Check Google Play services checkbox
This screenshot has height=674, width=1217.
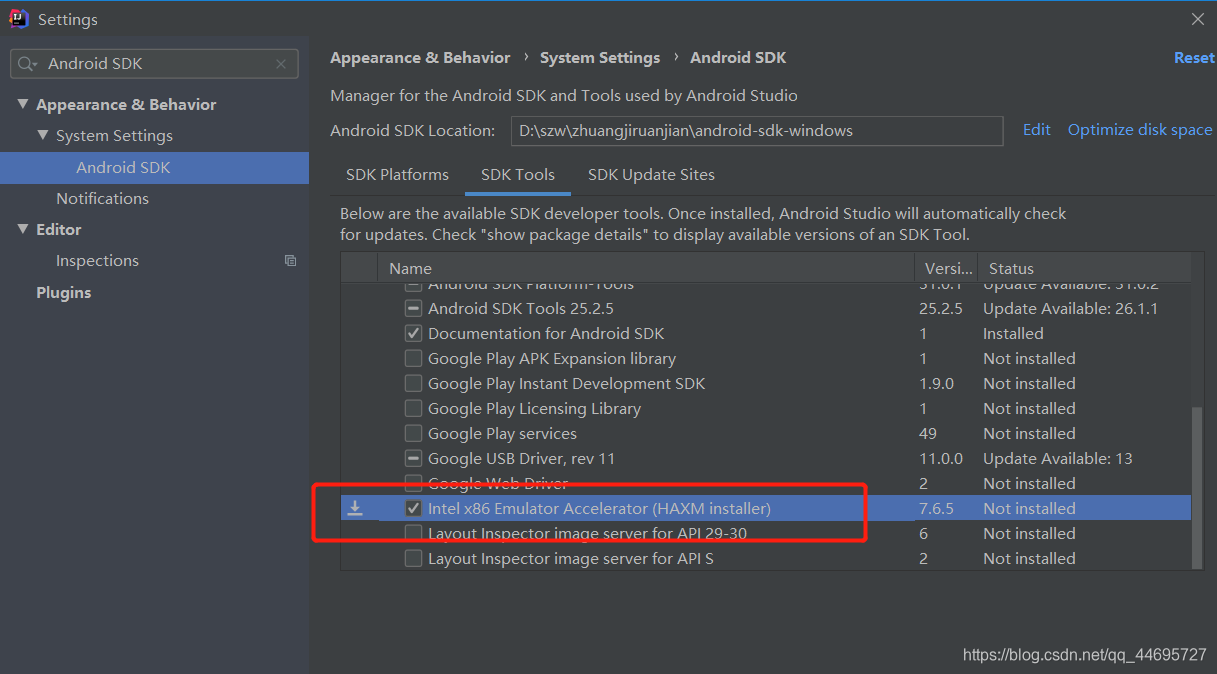click(x=413, y=434)
